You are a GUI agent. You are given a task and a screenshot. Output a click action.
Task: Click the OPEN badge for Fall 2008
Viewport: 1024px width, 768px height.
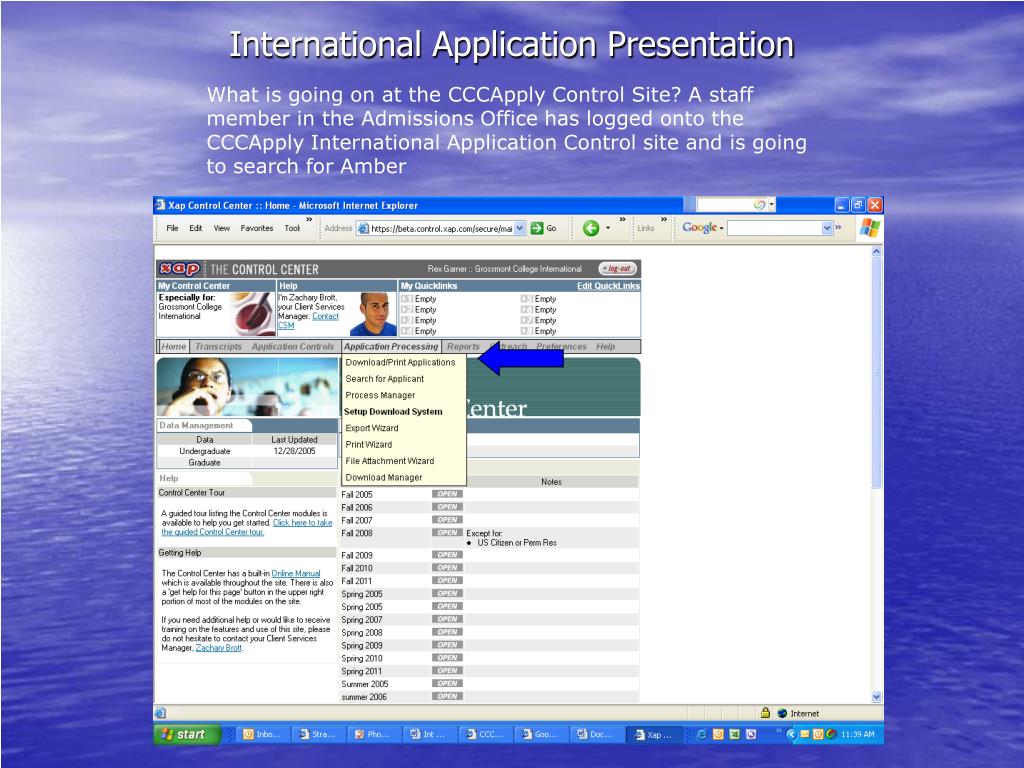447,533
